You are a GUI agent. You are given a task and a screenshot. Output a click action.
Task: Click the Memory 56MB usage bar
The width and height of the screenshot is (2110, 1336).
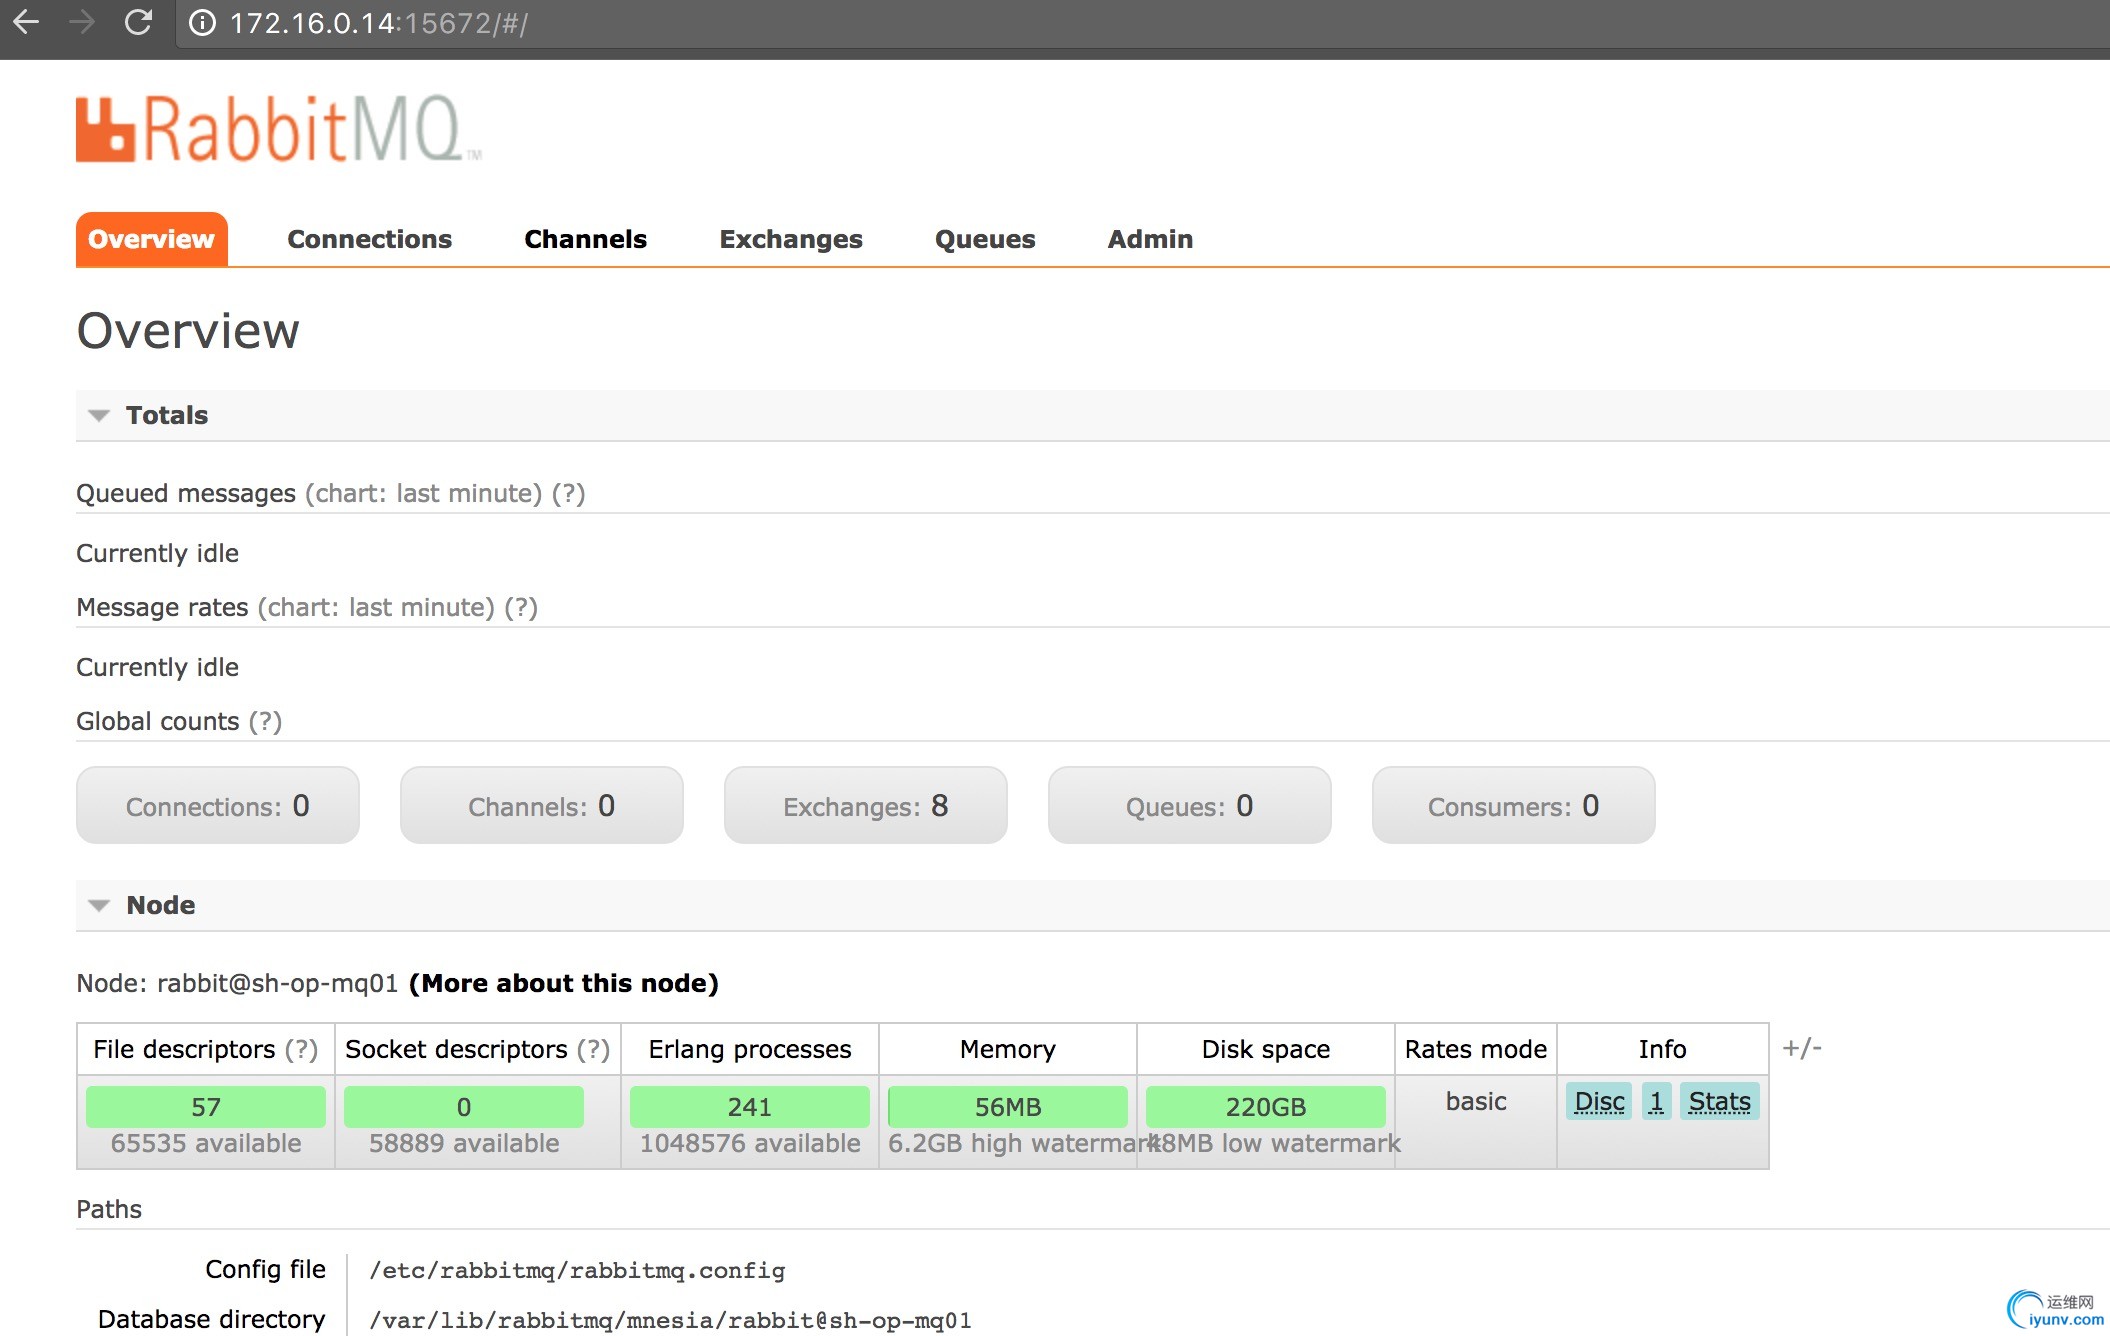tap(1008, 1107)
